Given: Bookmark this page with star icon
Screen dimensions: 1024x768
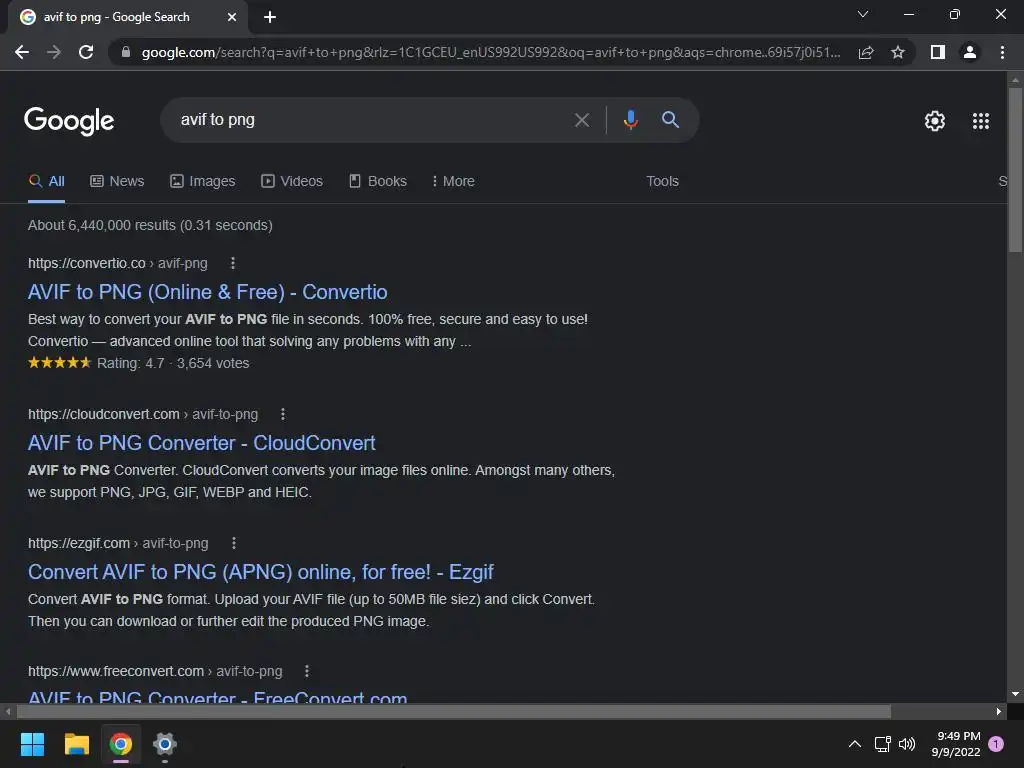Looking at the screenshot, I should pyautogui.click(x=898, y=52).
